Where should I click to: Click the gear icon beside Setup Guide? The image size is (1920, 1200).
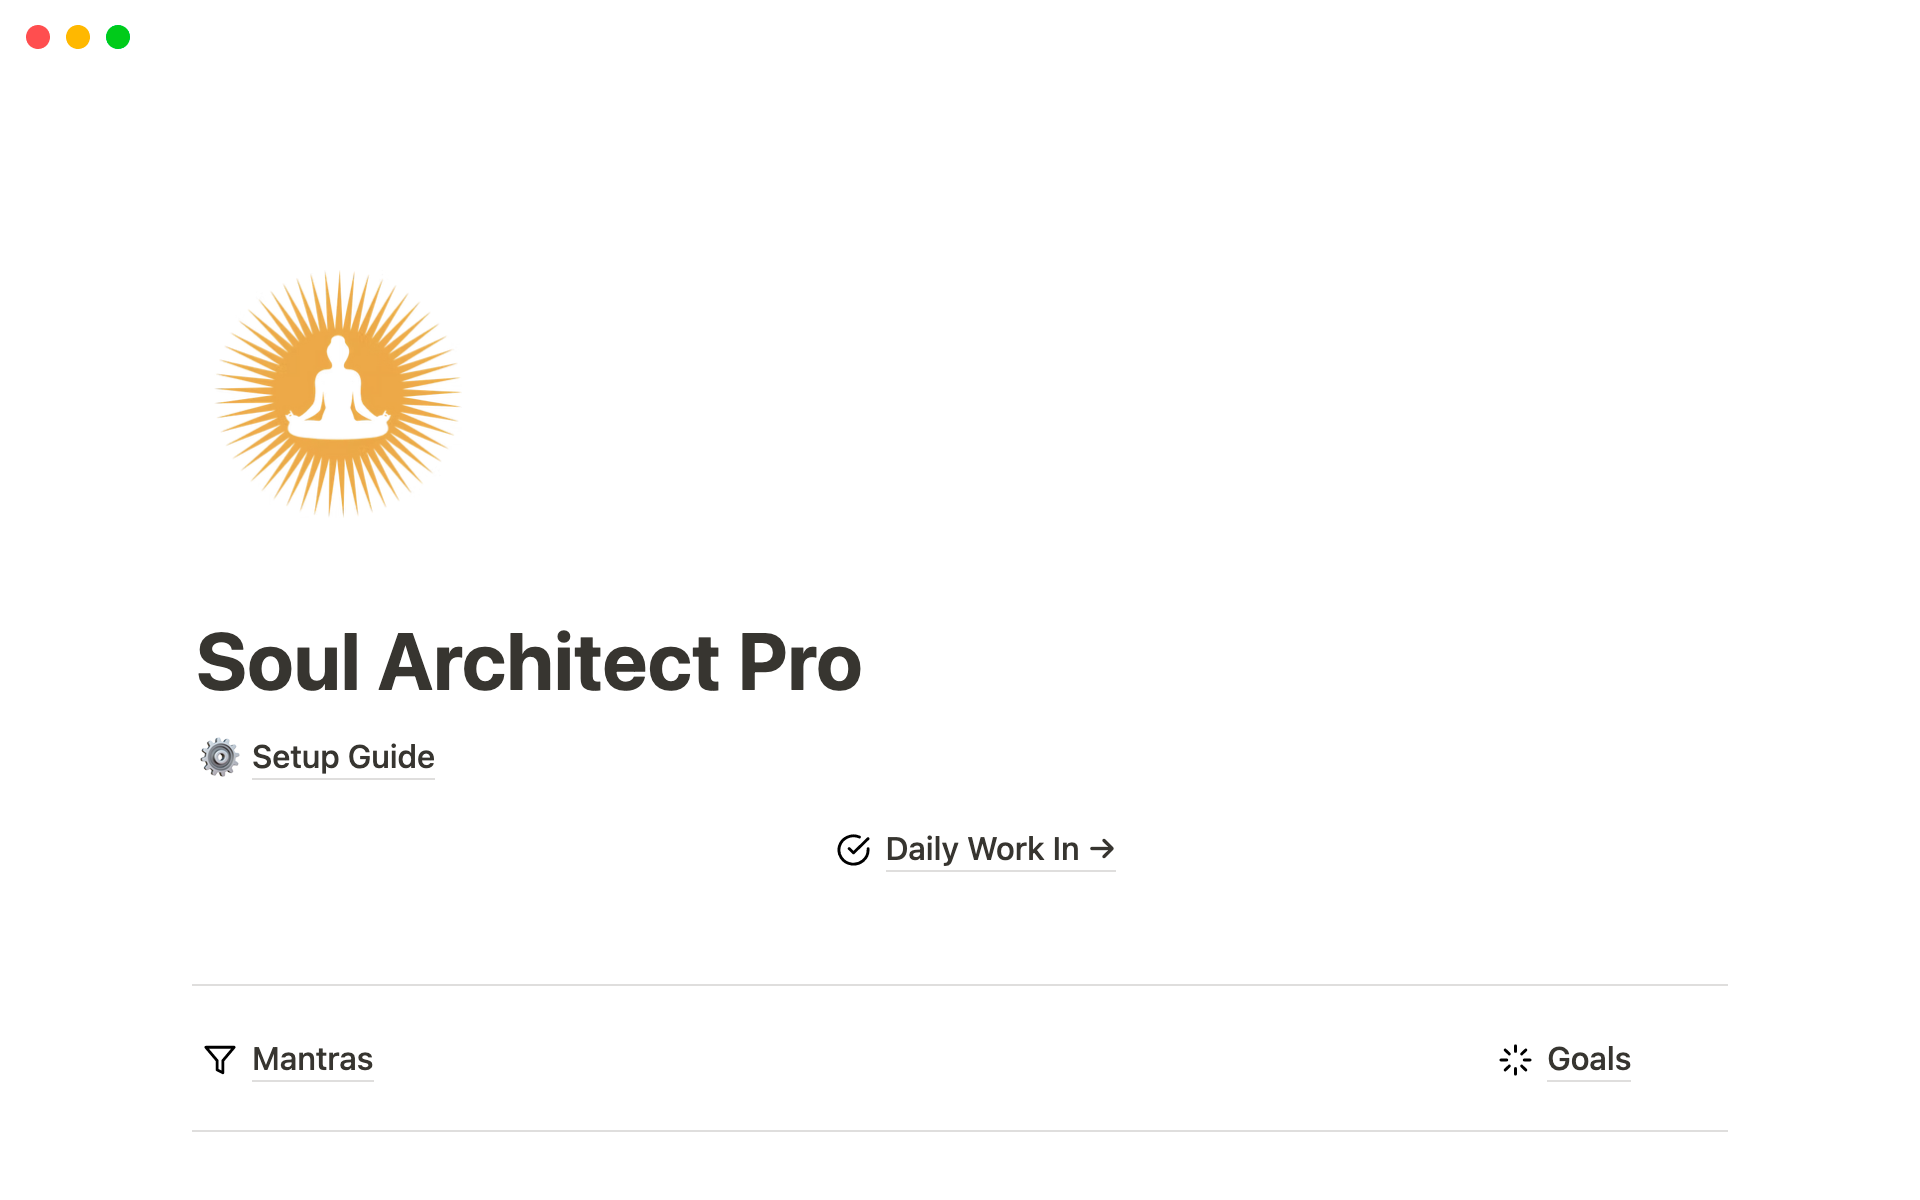pyautogui.click(x=220, y=757)
